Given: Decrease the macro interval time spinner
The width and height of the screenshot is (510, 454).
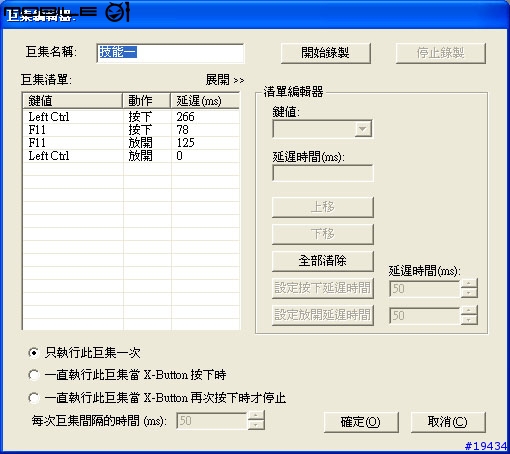Looking at the screenshot, I should (256, 425).
